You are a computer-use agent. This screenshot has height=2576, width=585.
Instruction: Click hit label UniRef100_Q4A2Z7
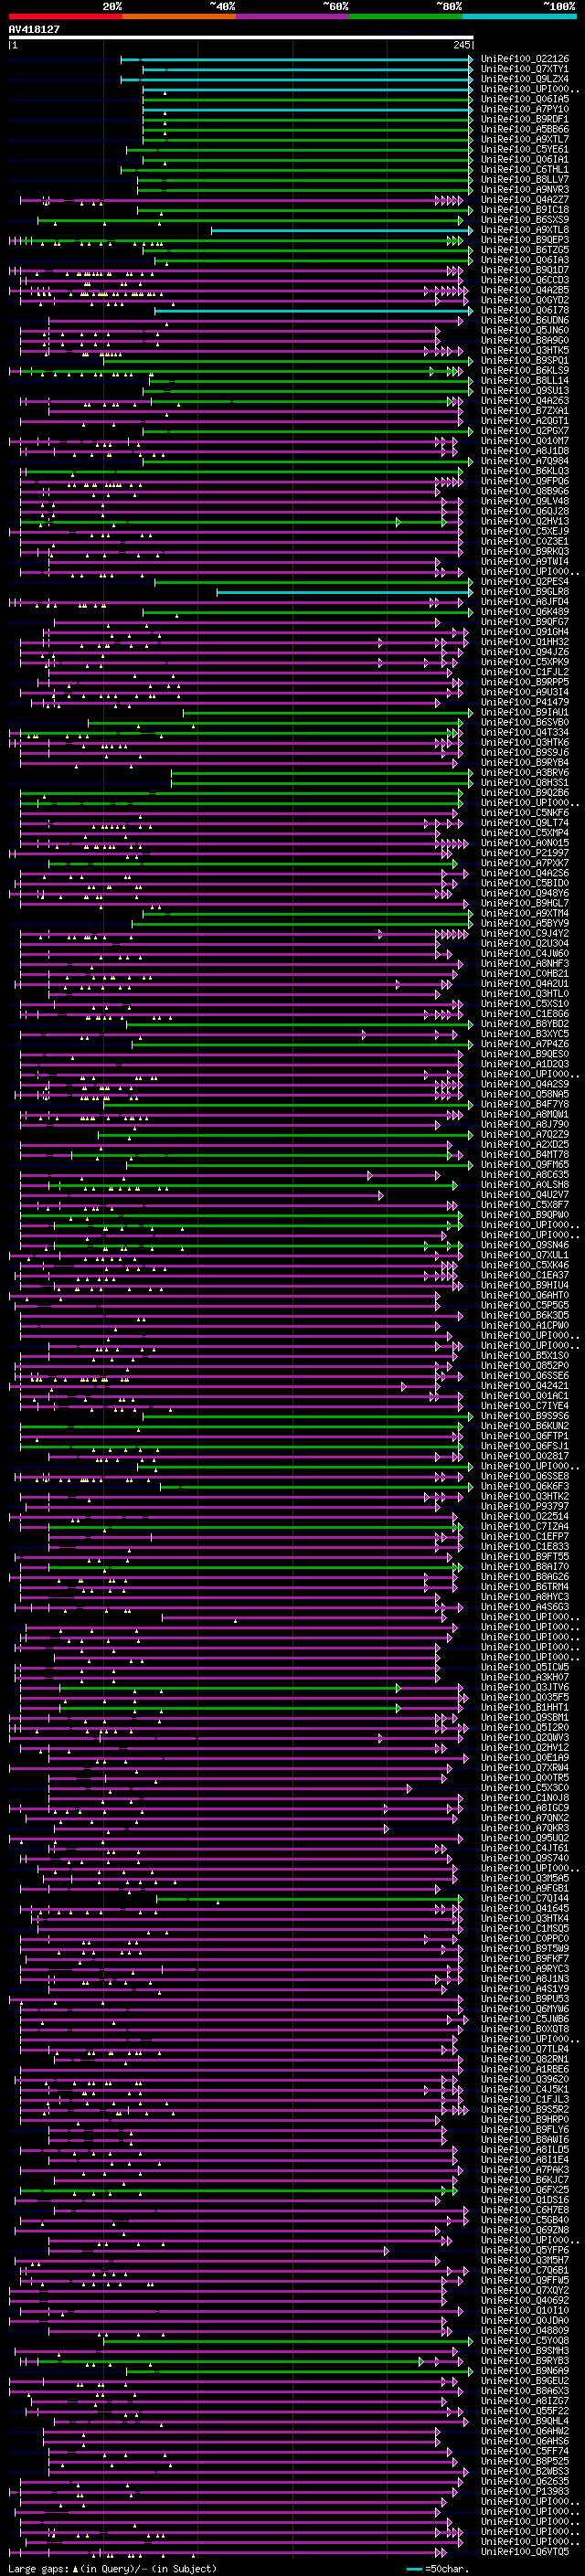tap(525, 200)
